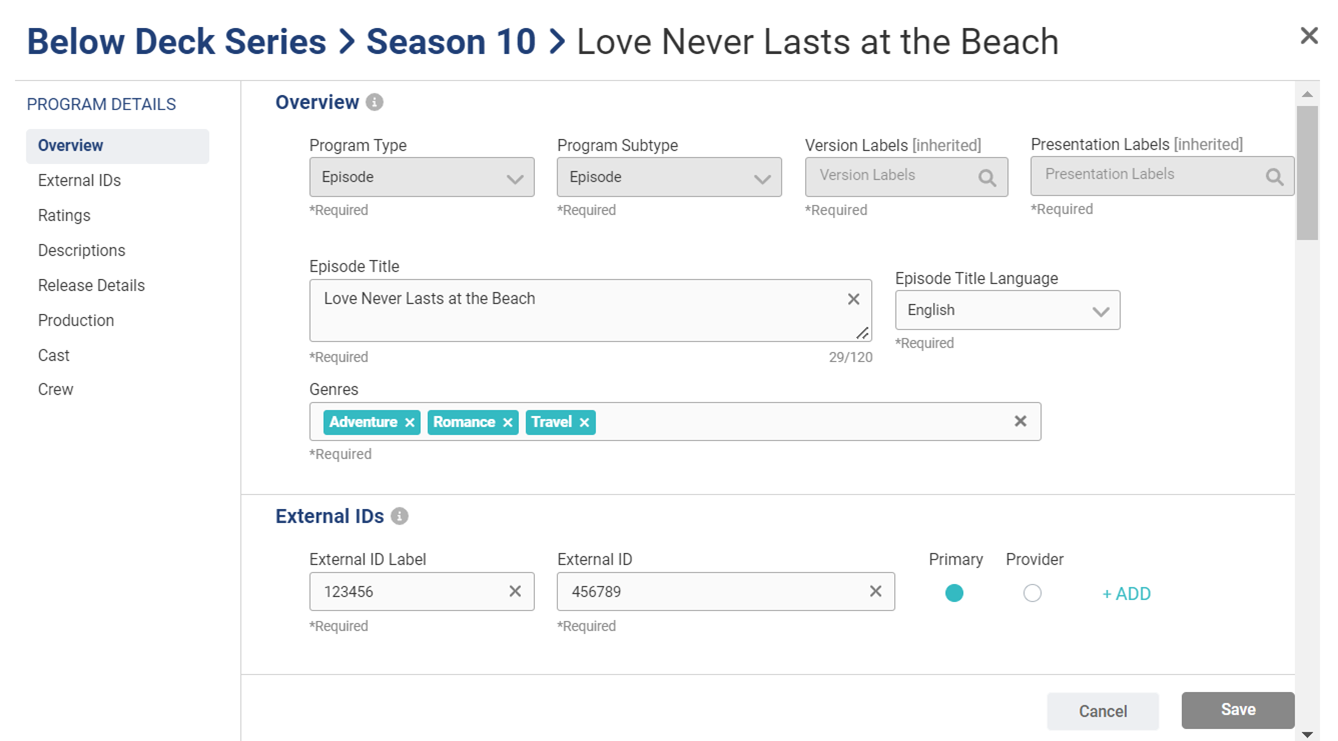Select the Provider radio button
This screenshot has height=741, width=1338.
(1032, 593)
